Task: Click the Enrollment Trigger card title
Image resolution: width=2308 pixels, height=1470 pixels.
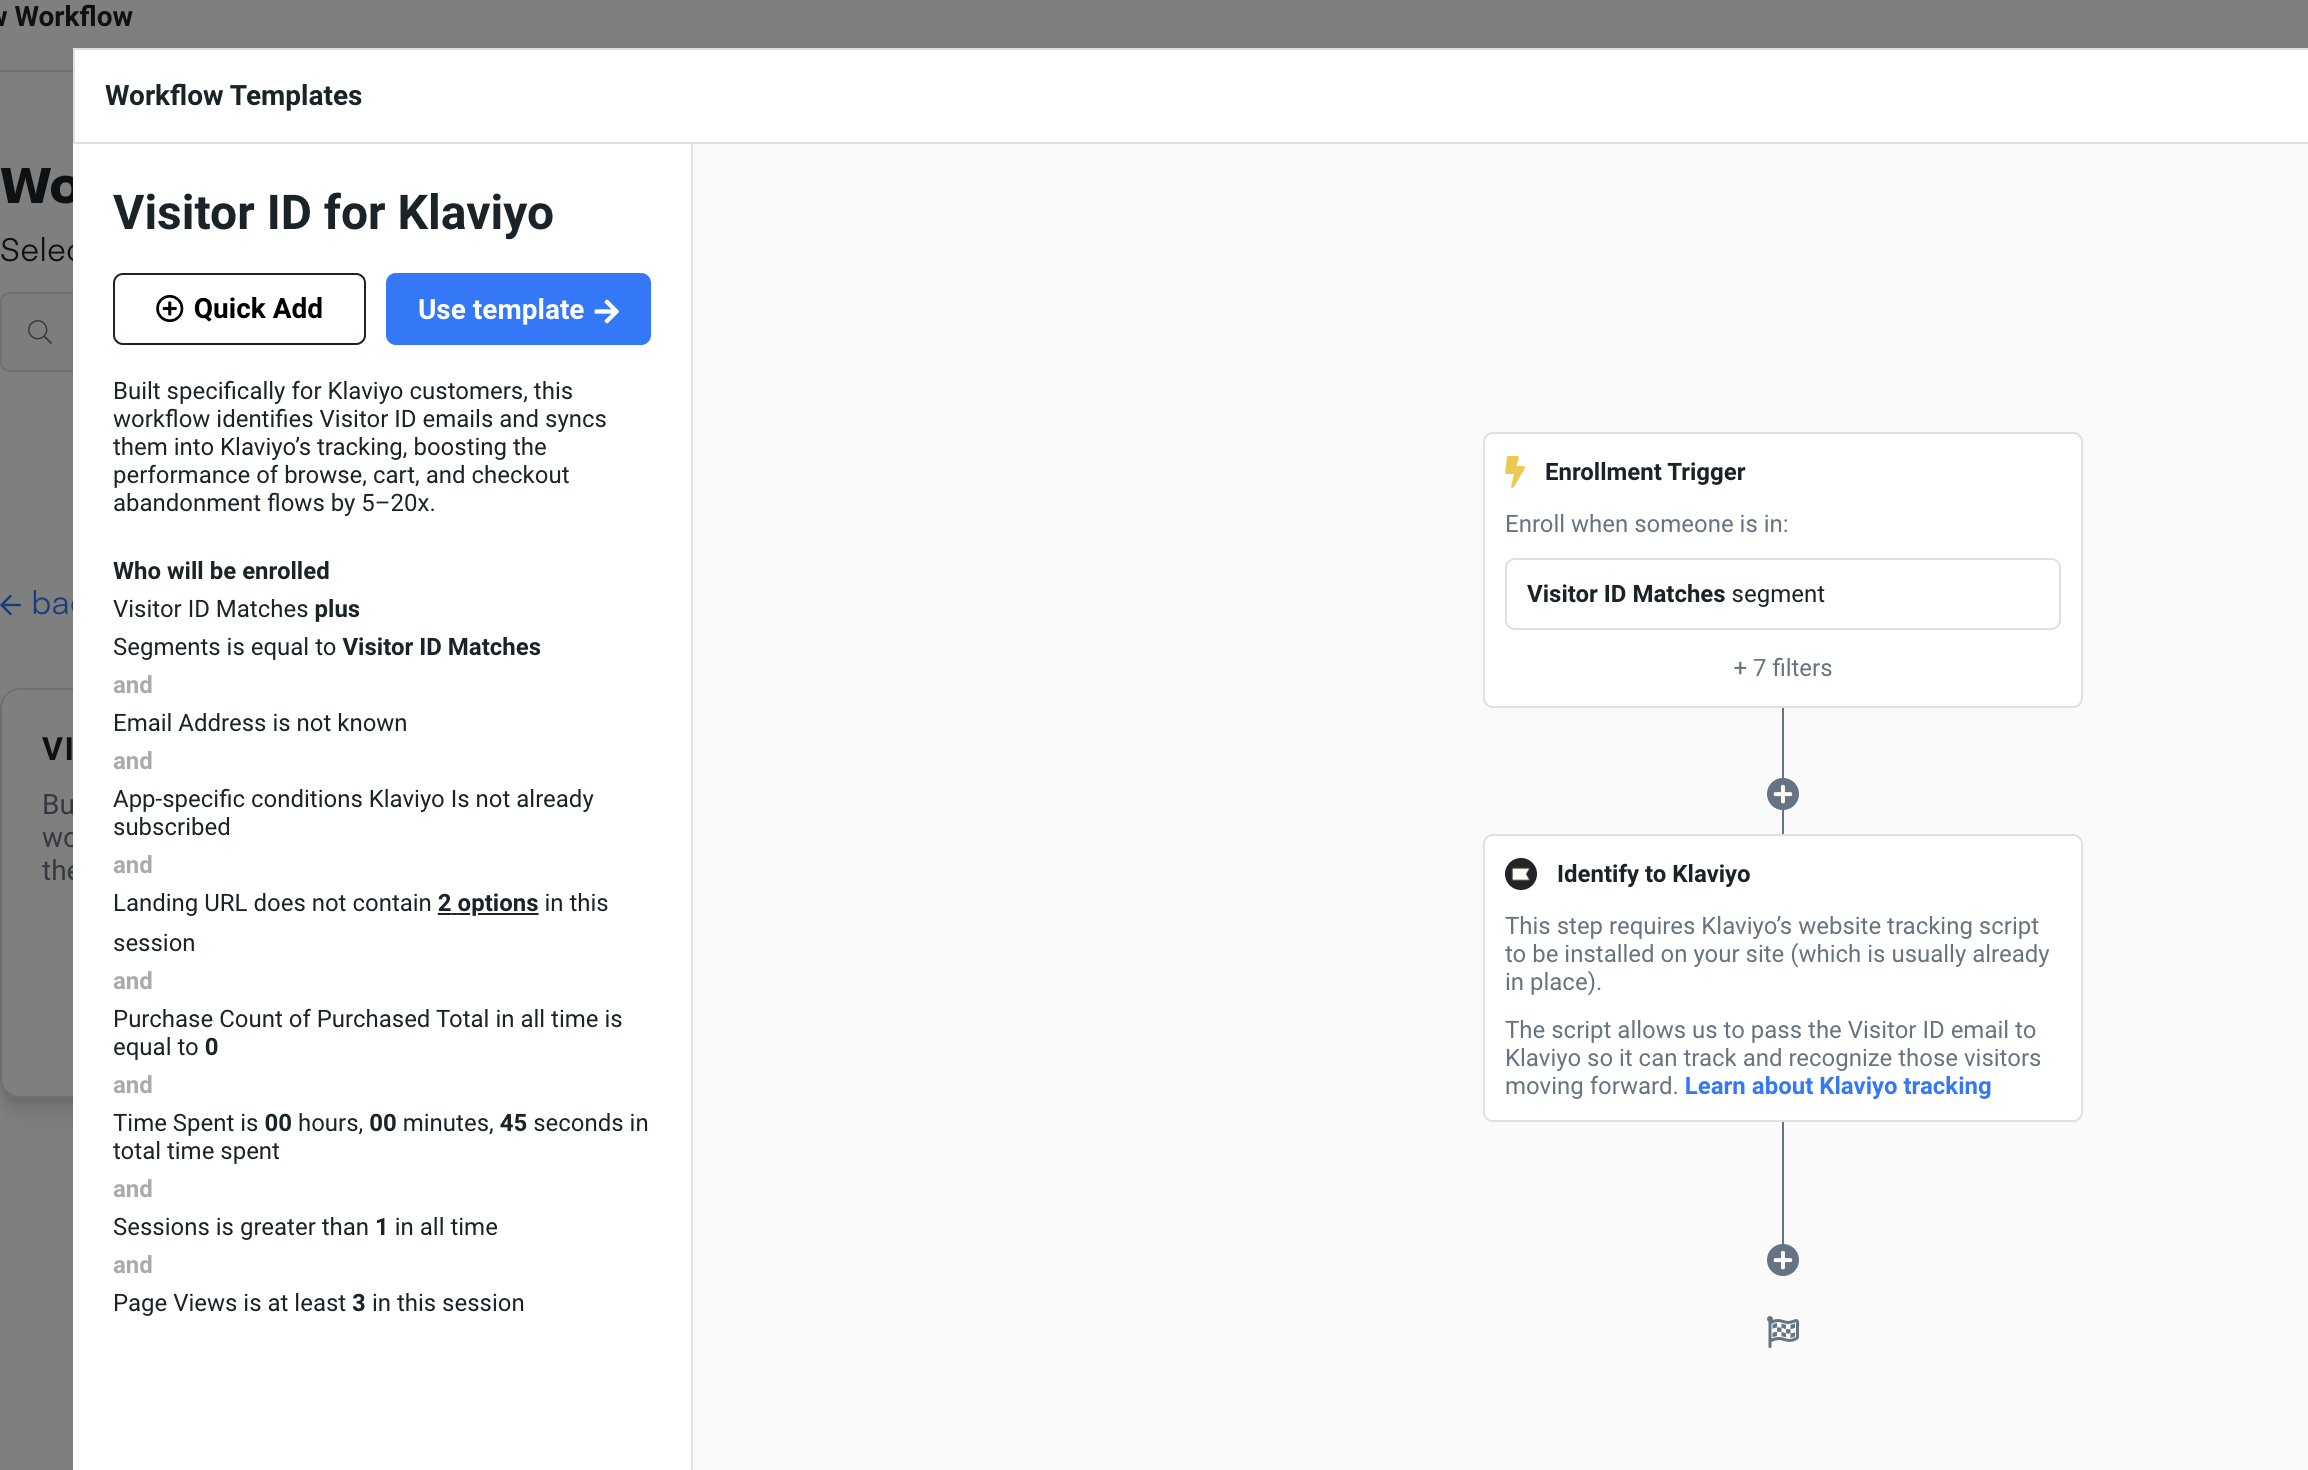Action: (1644, 472)
